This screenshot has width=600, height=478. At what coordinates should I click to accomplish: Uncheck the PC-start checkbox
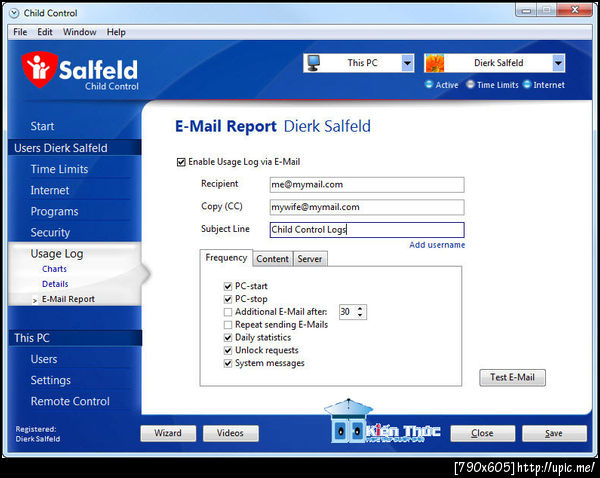pyautogui.click(x=228, y=286)
